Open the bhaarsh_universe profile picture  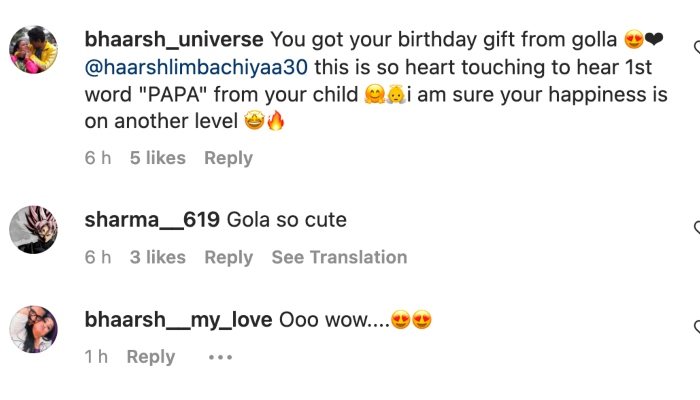click(33, 50)
